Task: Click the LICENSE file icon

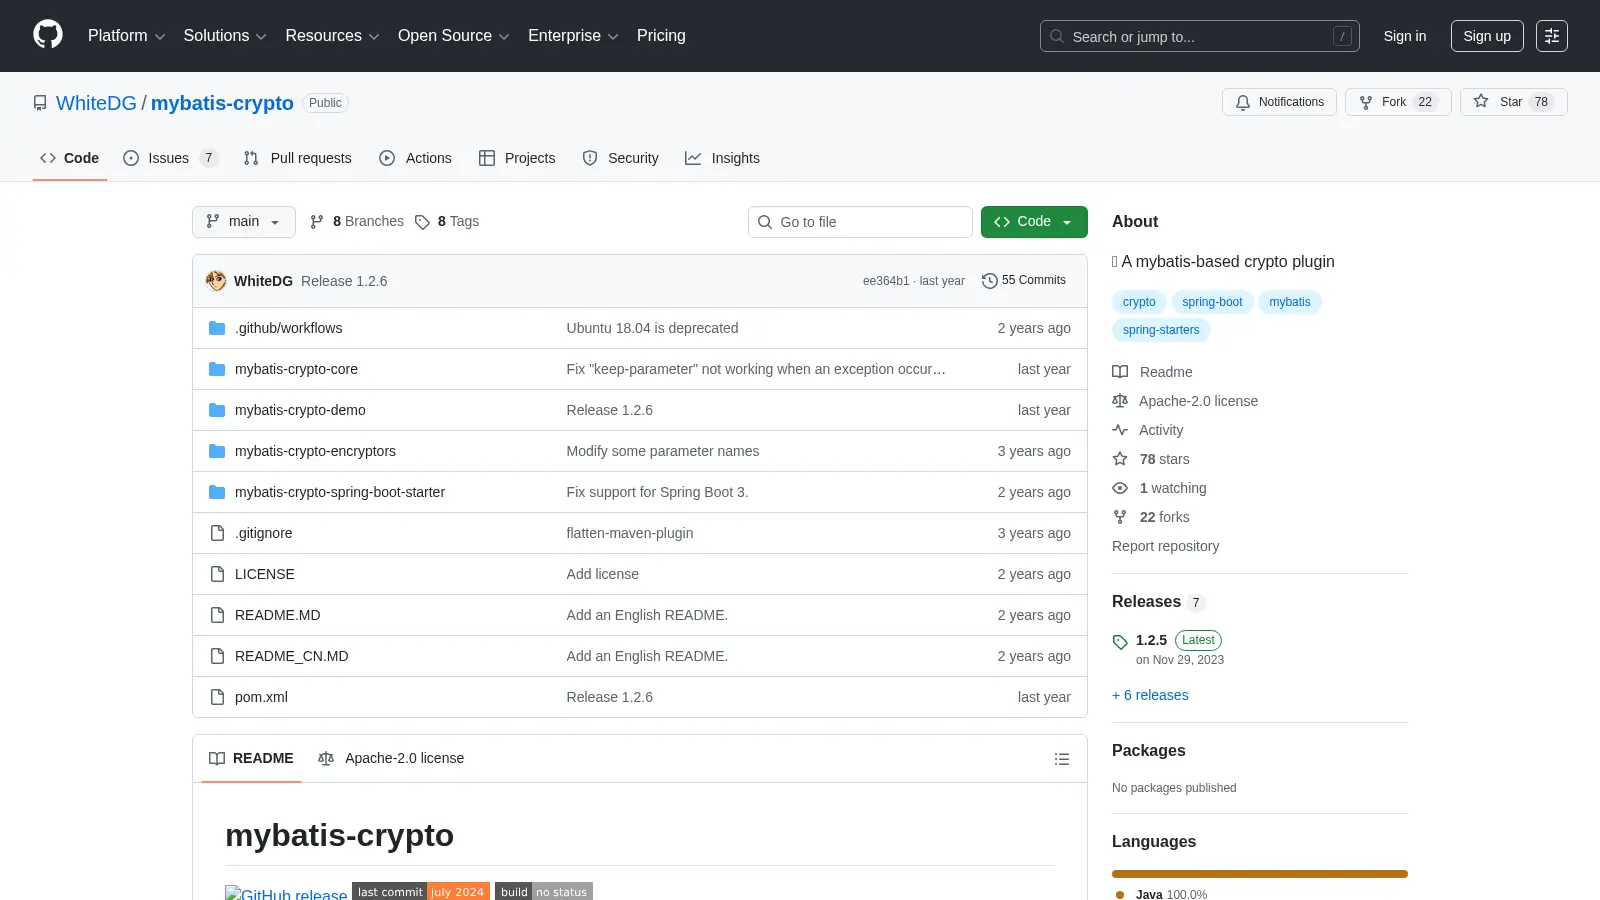Action: [x=217, y=574]
